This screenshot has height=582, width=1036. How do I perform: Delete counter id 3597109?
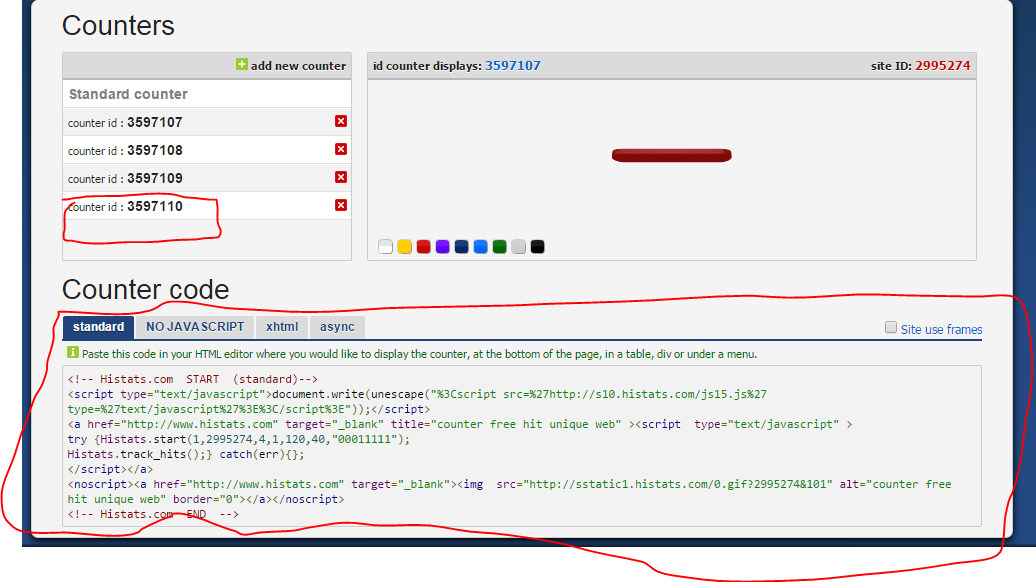(341, 177)
